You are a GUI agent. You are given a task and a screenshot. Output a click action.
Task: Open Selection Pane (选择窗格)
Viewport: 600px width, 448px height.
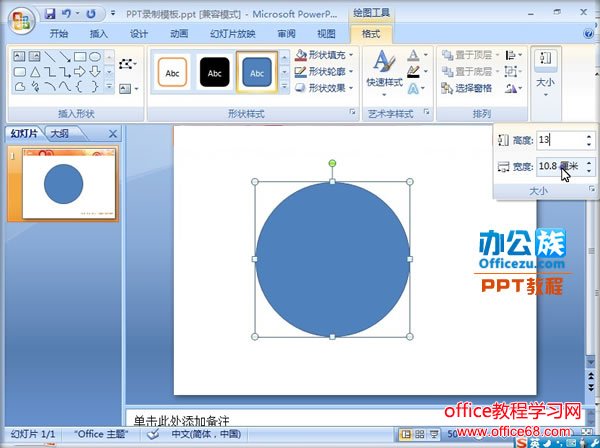(466, 88)
